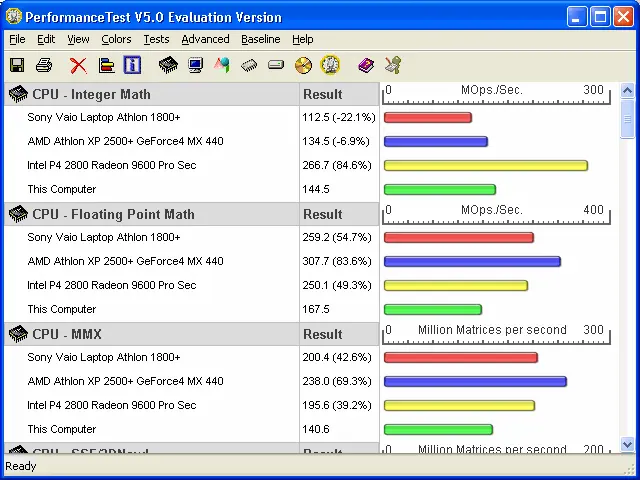
Task: Open the Advanced menu
Action: tap(205, 39)
